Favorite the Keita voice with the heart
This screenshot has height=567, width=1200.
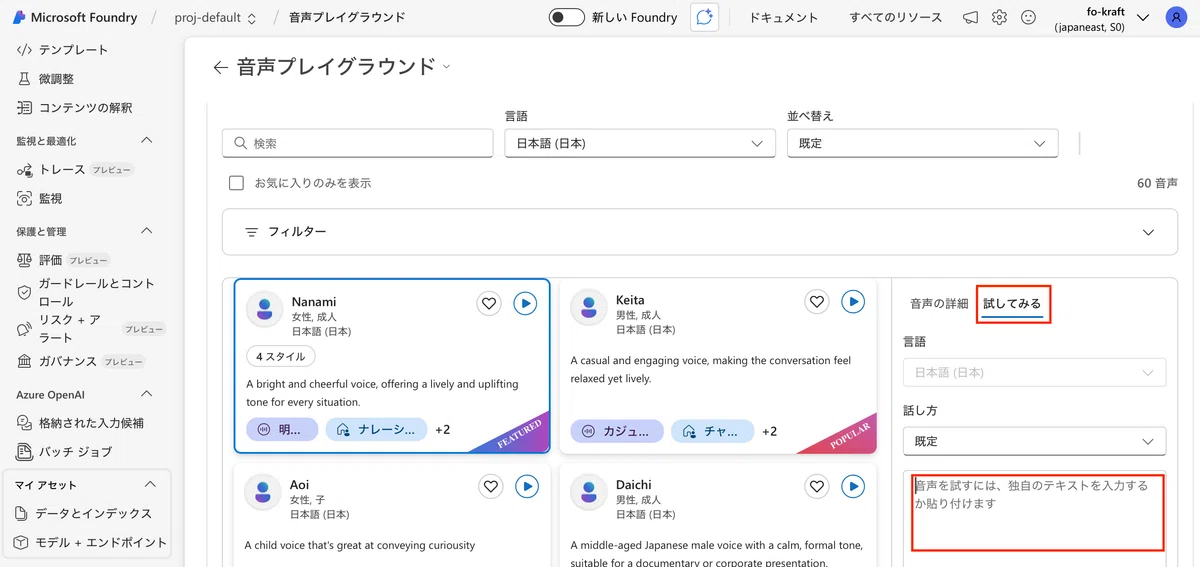[817, 301]
